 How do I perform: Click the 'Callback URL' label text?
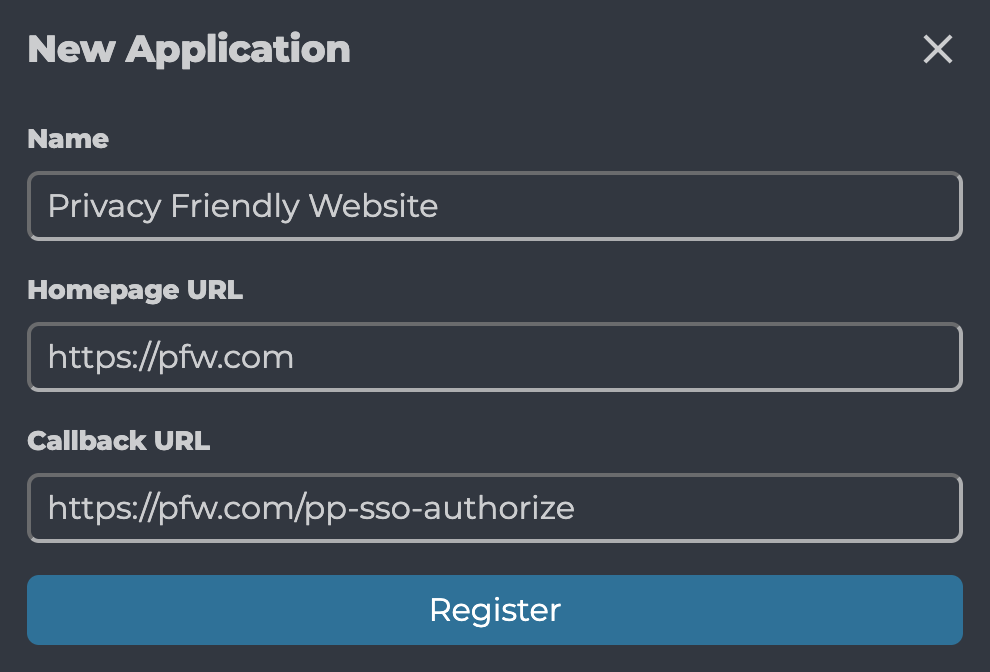click(118, 440)
